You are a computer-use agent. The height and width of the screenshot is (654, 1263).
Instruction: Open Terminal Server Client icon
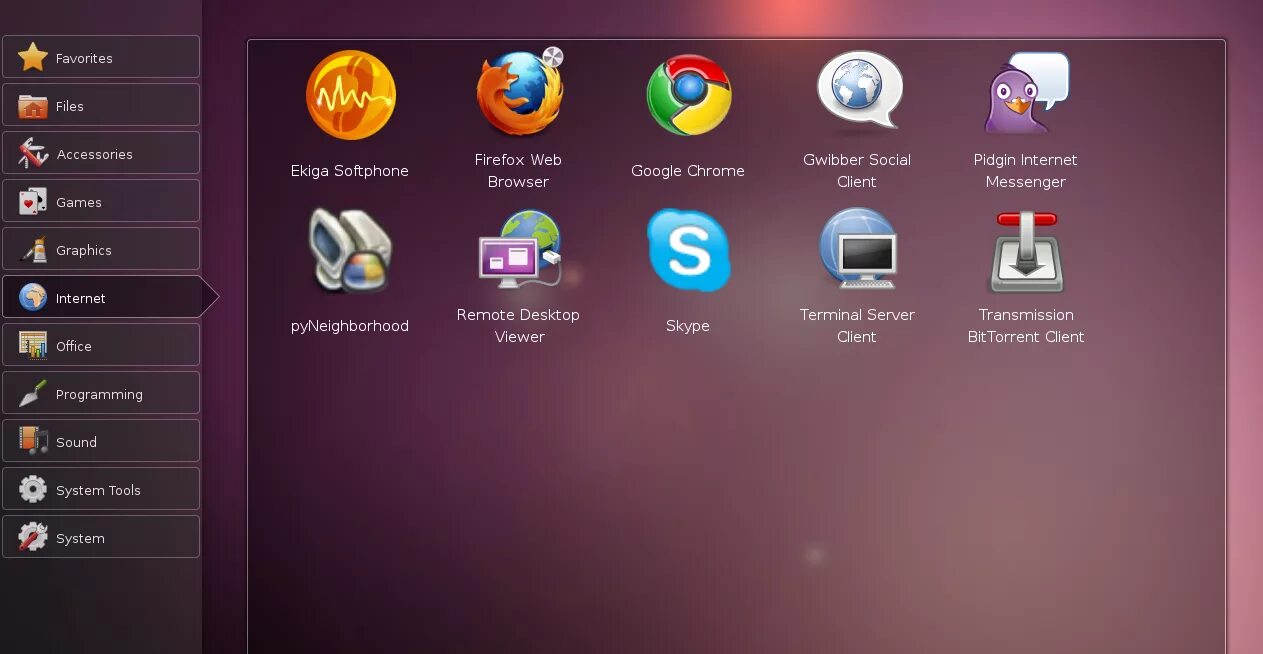coord(857,250)
